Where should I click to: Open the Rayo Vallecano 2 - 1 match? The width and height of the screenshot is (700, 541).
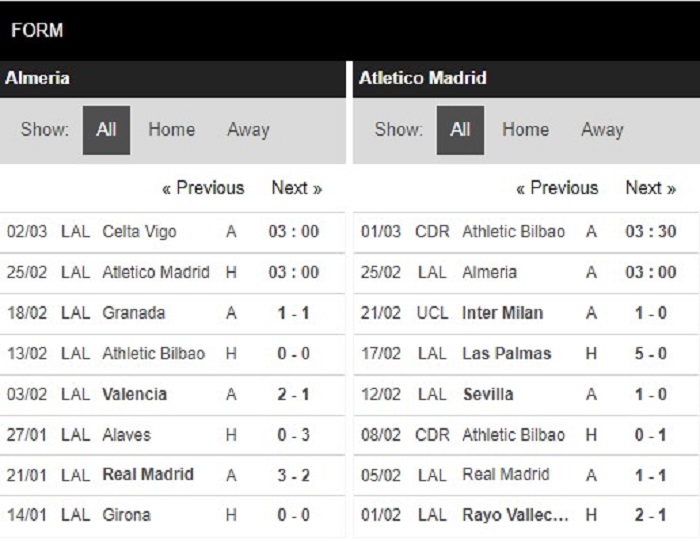pos(526,515)
